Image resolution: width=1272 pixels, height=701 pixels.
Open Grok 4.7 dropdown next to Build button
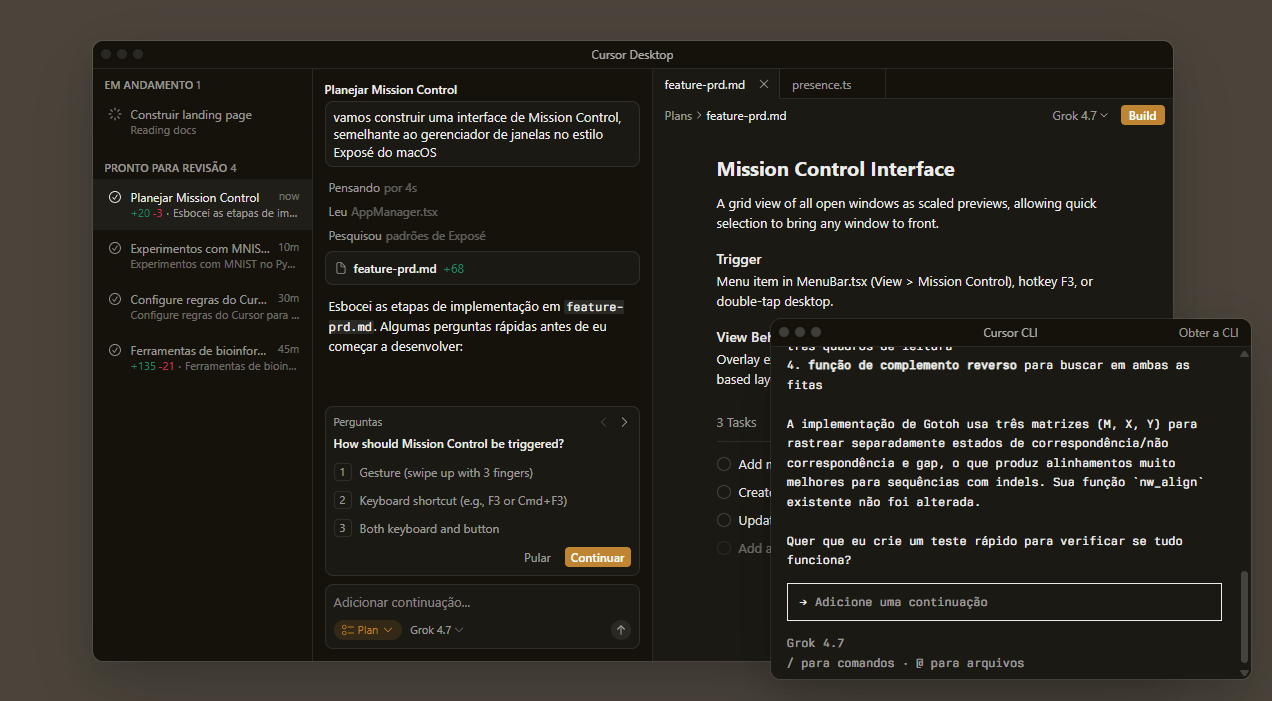[1080, 116]
